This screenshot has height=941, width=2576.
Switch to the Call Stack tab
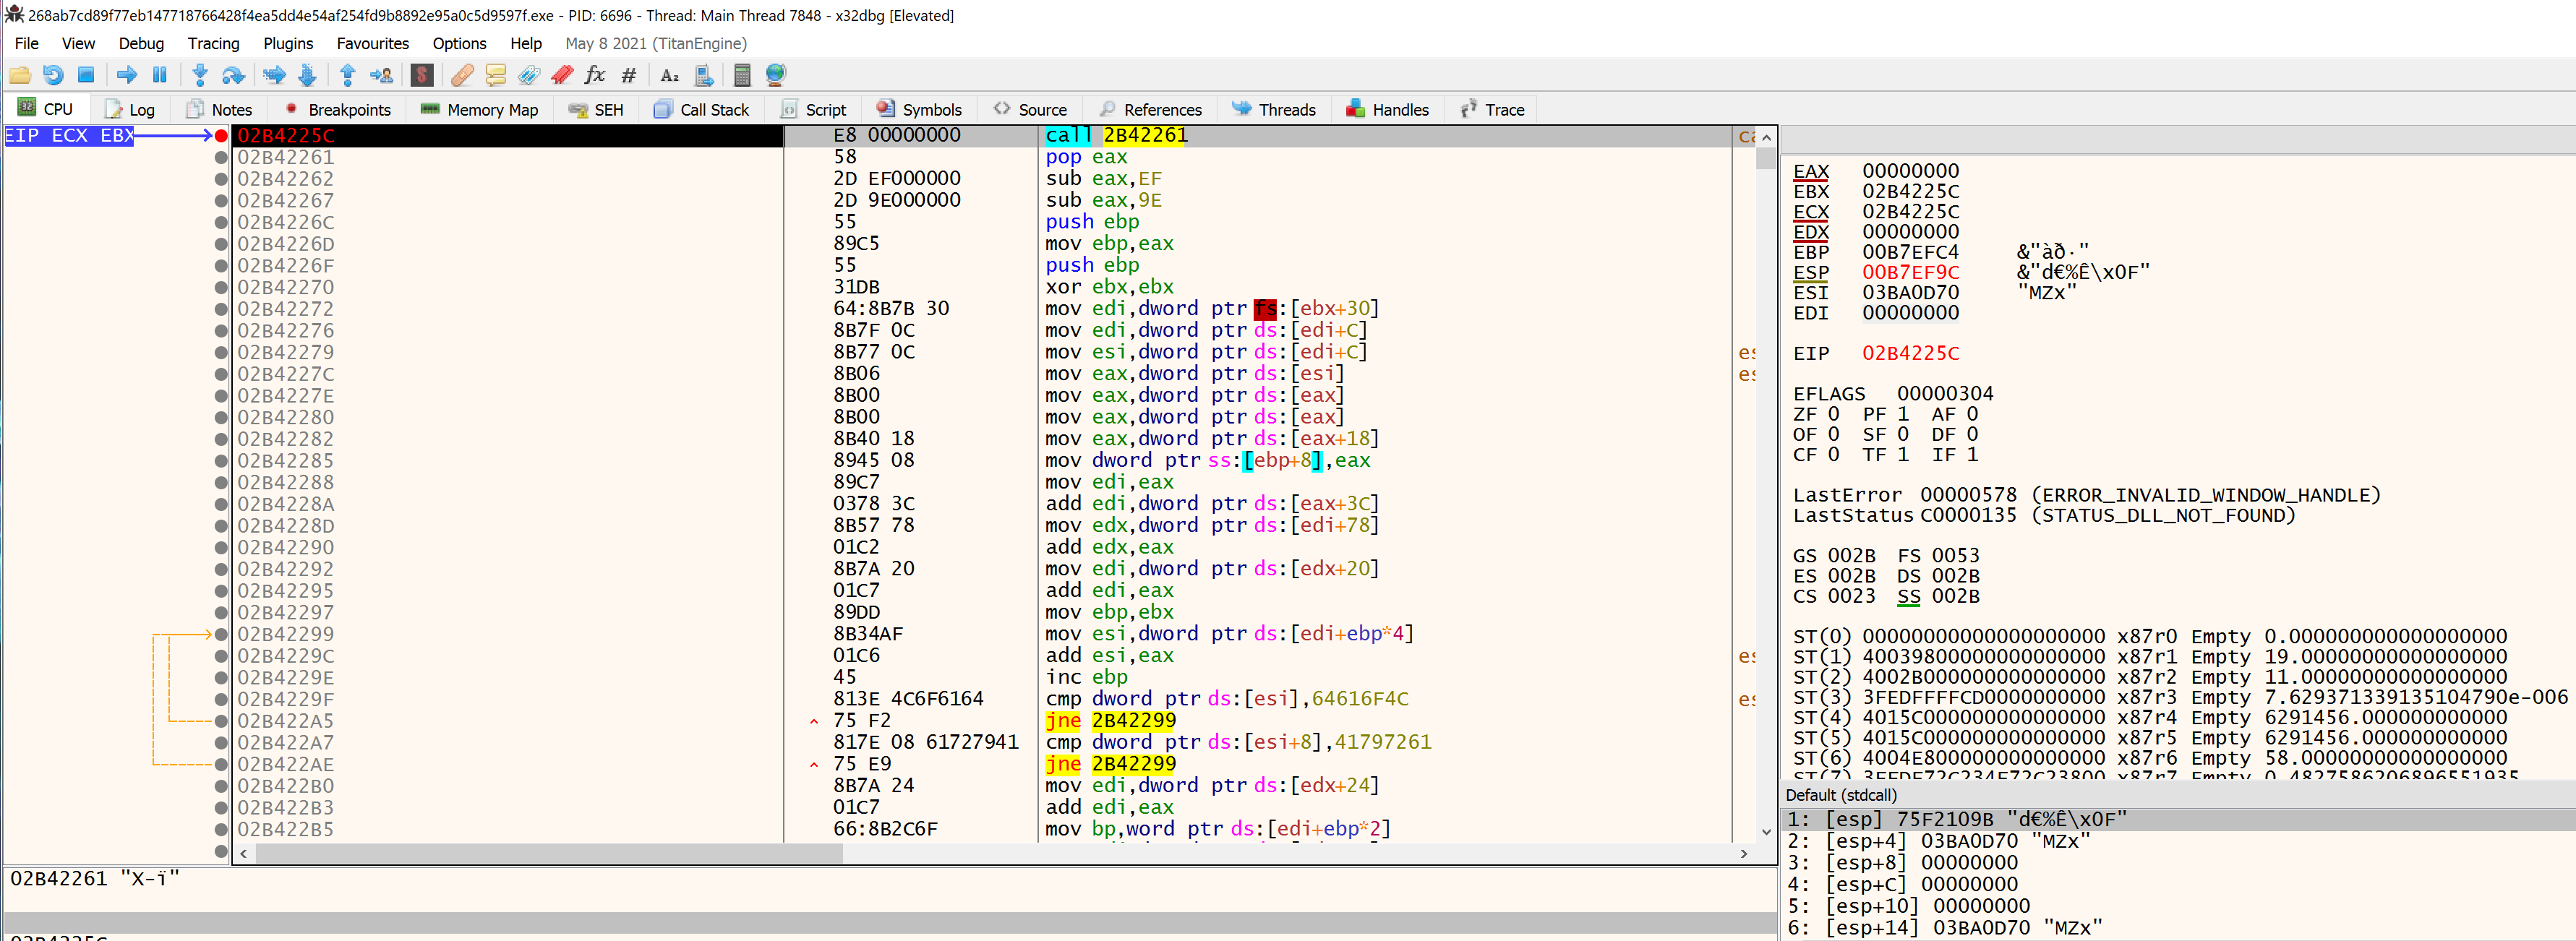point(702,110)
